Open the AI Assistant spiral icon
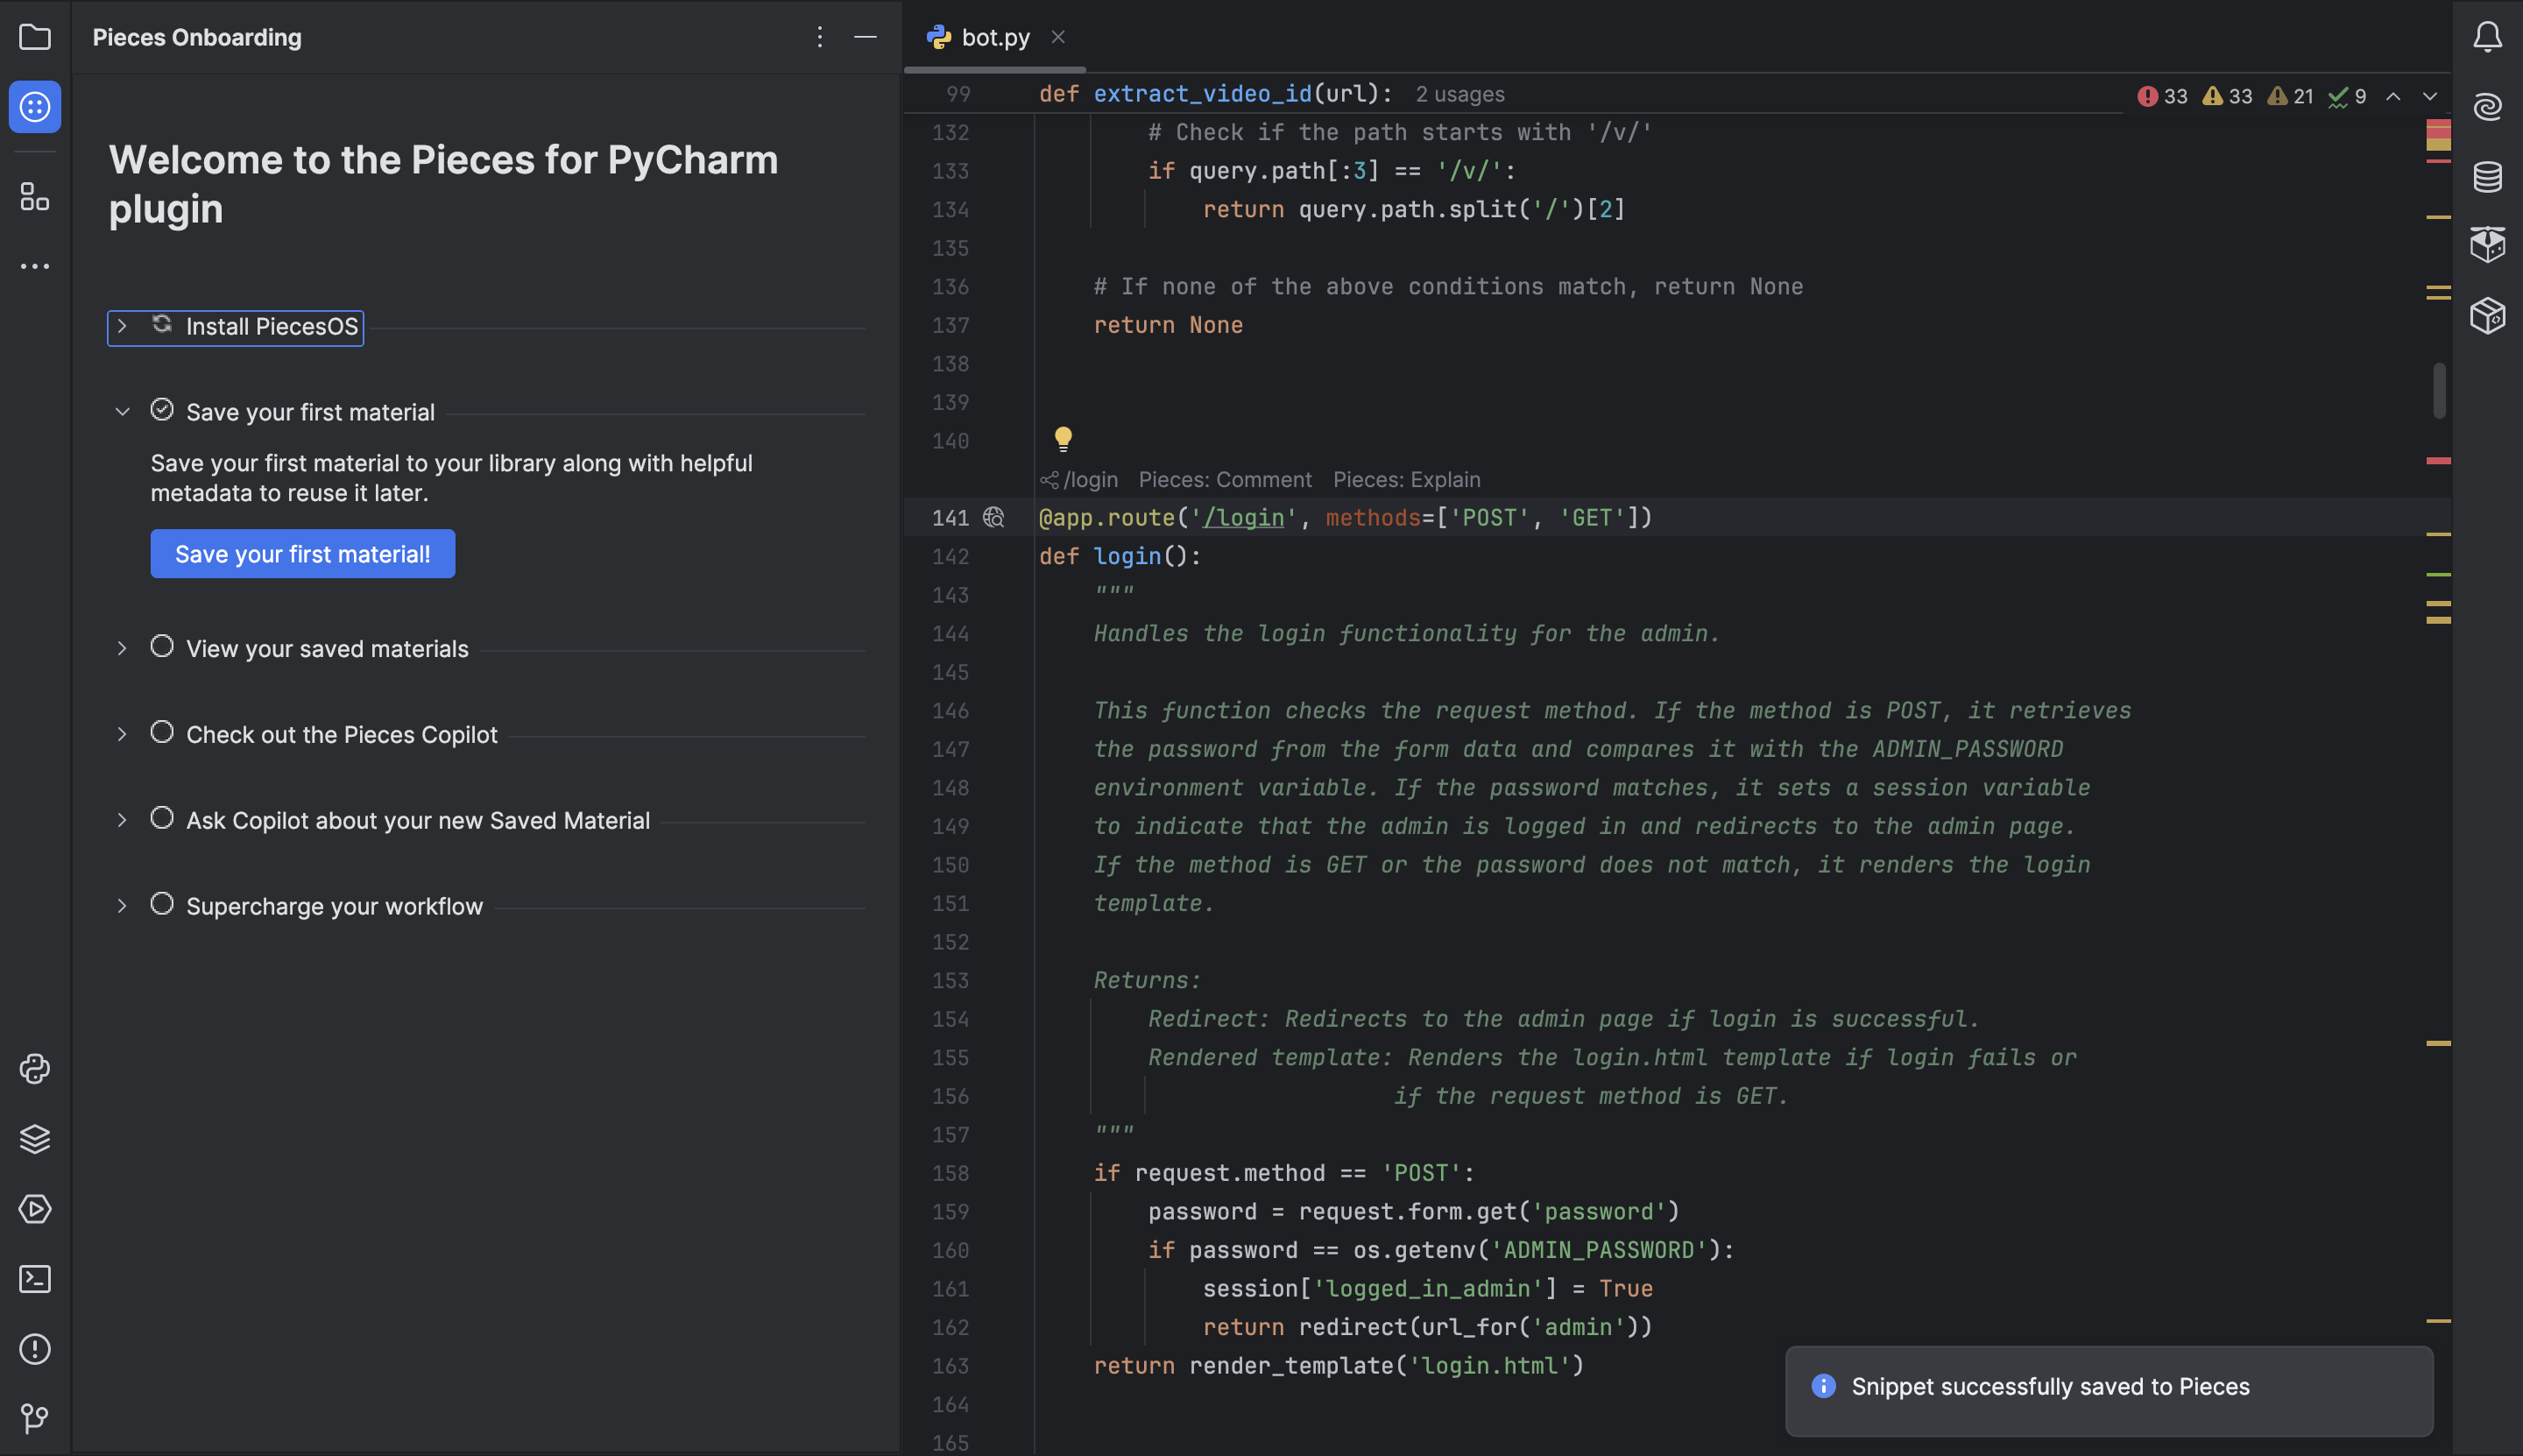The height and width of the screenshot is (1456, 2523). pos(2487,106)
